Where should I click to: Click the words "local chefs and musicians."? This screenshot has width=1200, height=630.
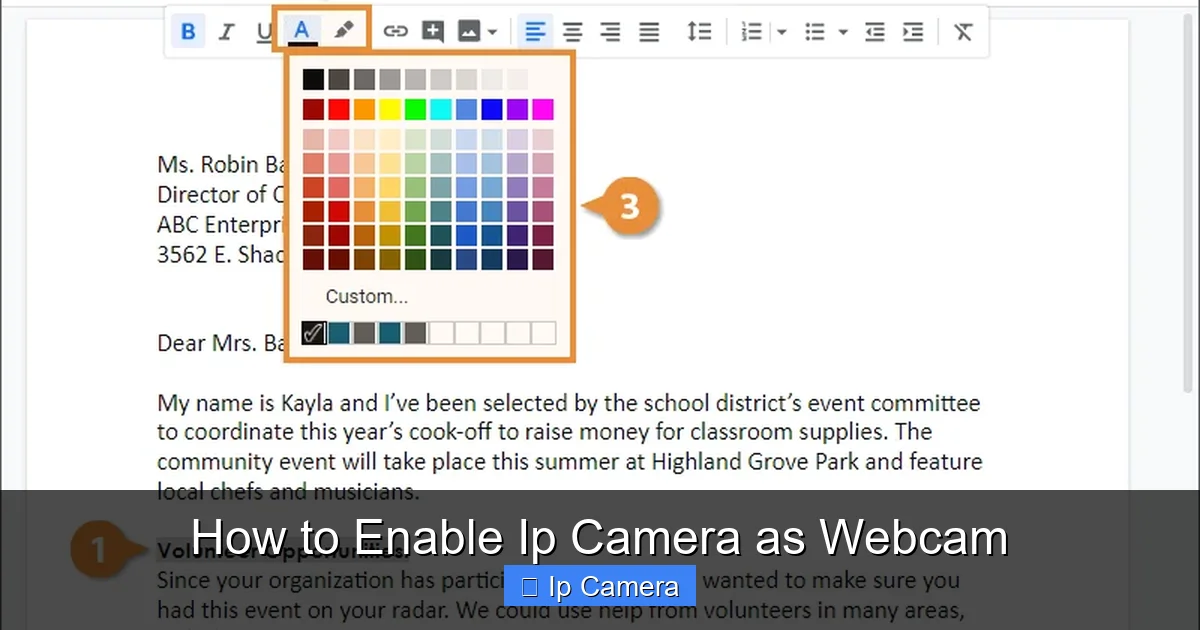click(288, 491)
